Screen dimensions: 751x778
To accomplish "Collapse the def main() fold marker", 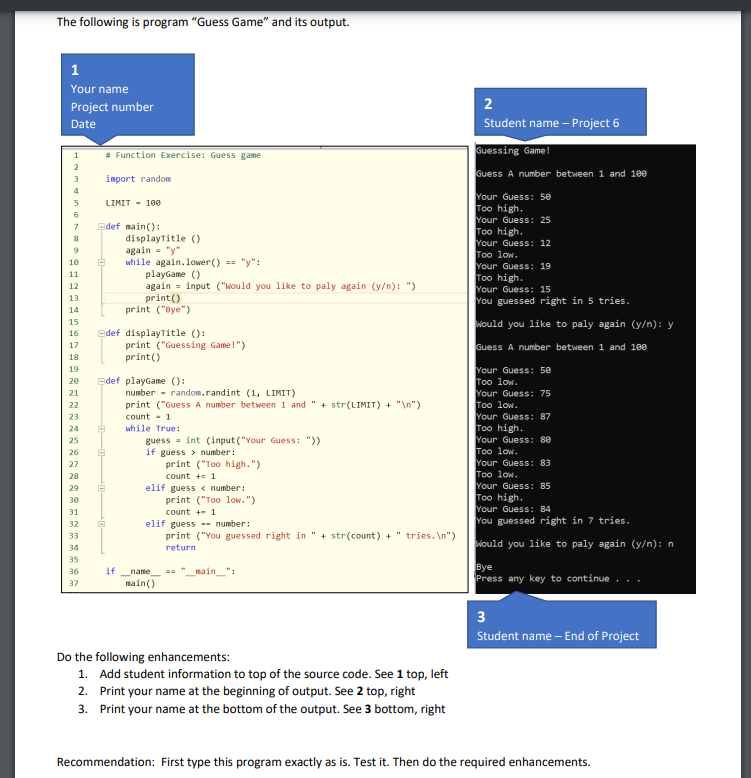I will click(x=101, y=227).
